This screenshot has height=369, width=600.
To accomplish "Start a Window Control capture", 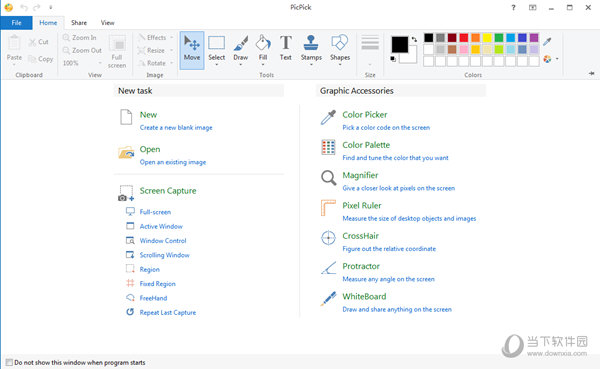I will (x=156, y=240).
